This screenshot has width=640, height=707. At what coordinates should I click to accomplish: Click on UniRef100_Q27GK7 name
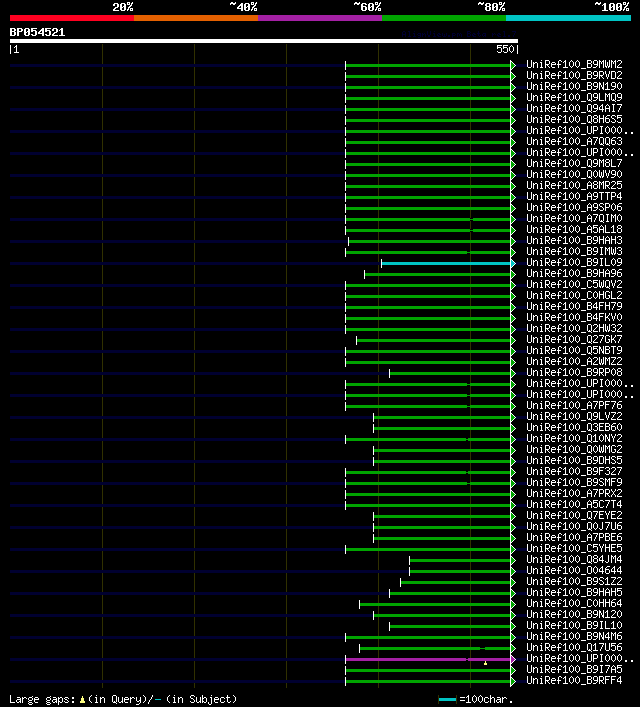[x=574, y=340]
